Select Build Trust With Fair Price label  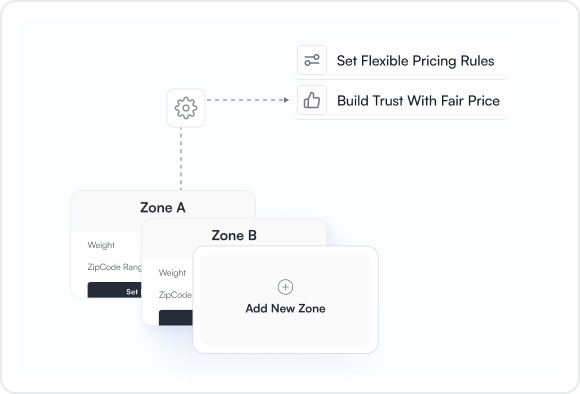coord(418,101)
